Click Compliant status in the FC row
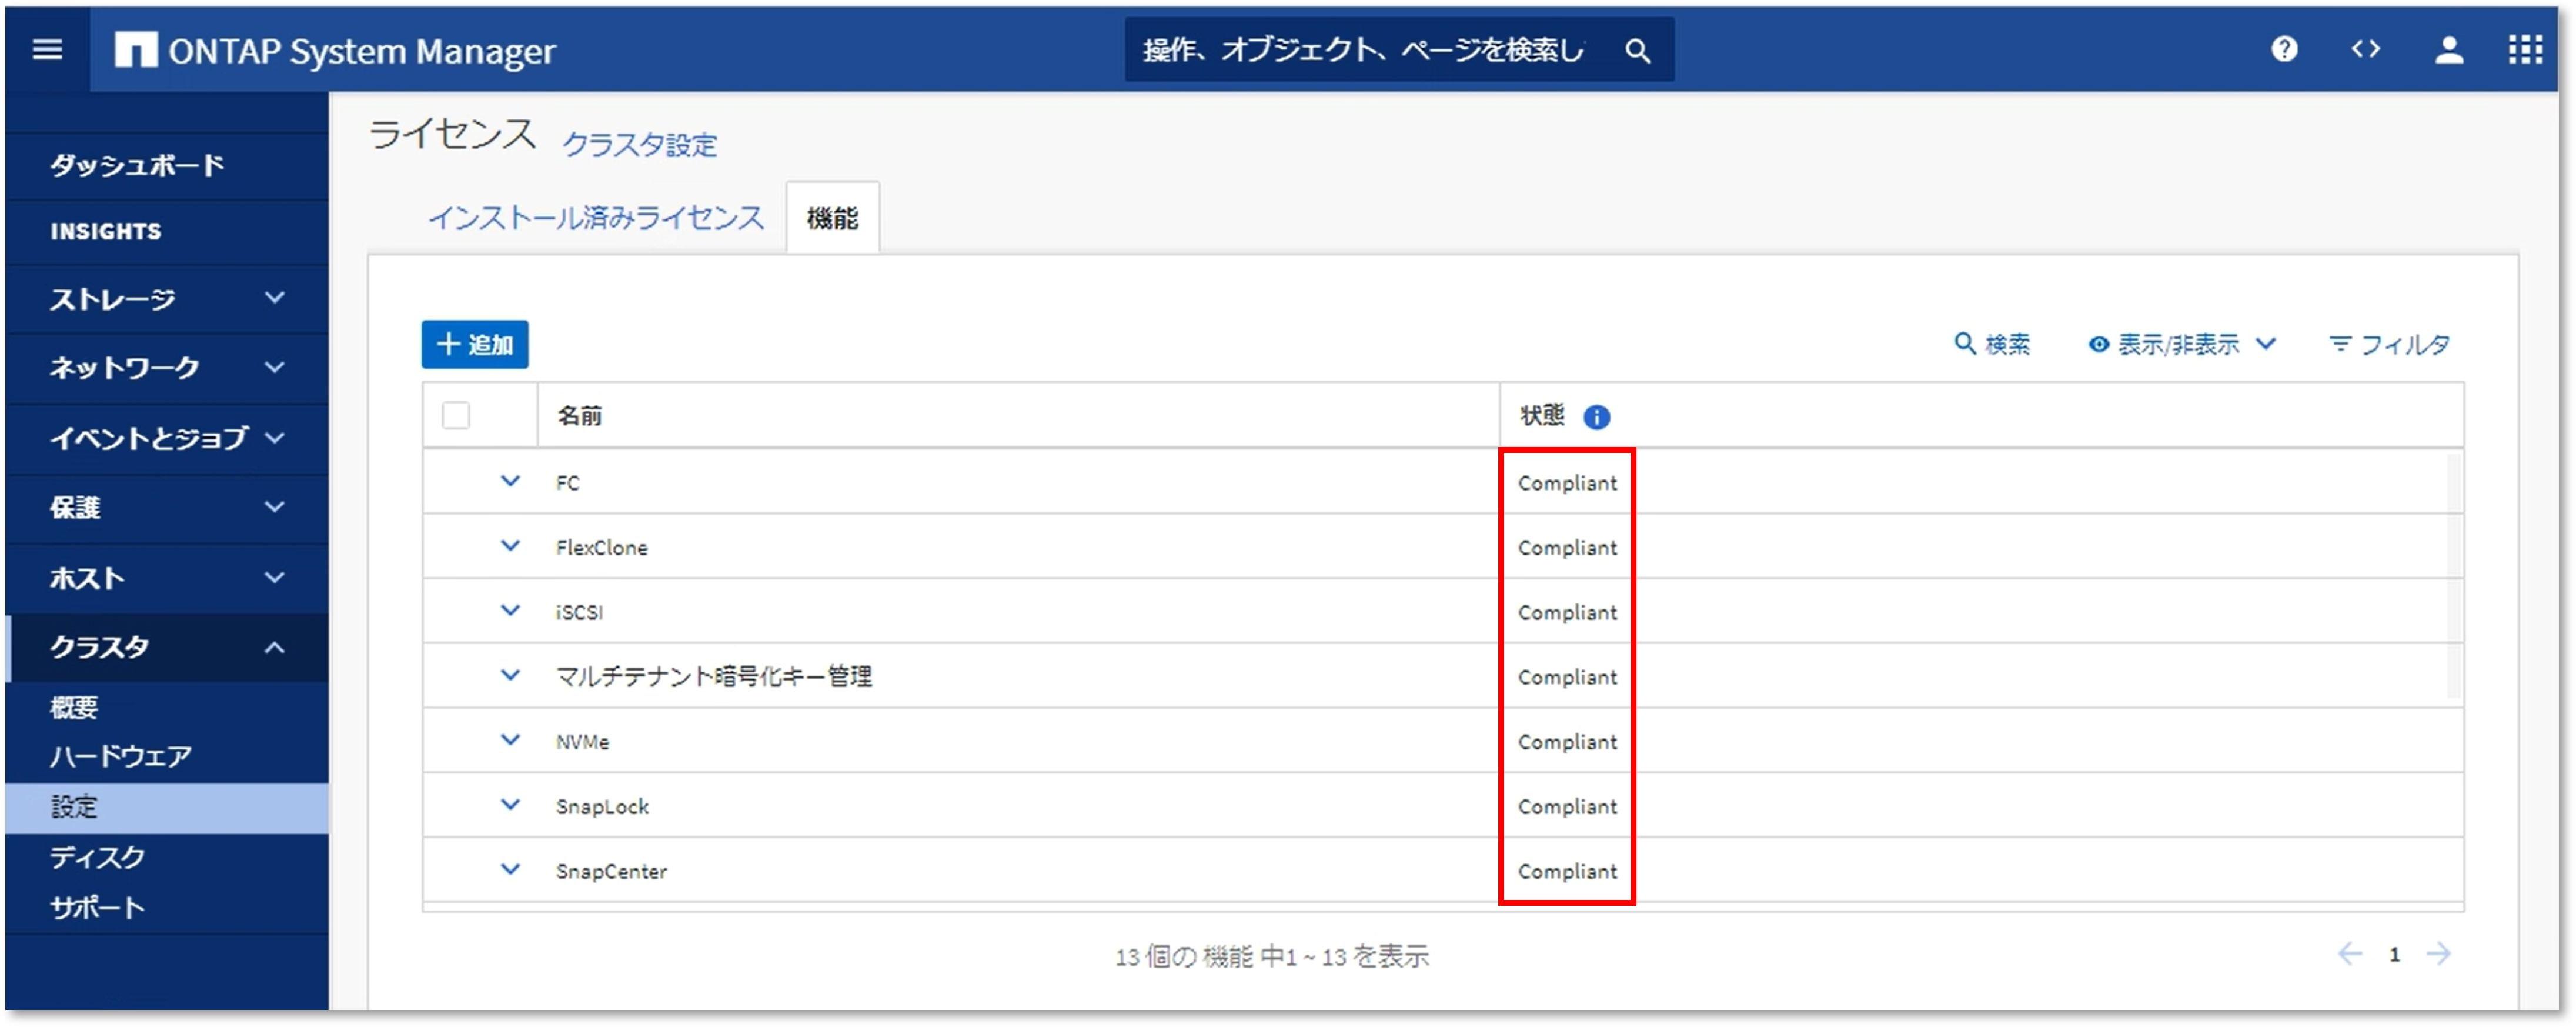Screen dimensions: 2576x1027 pos(1567,483)
